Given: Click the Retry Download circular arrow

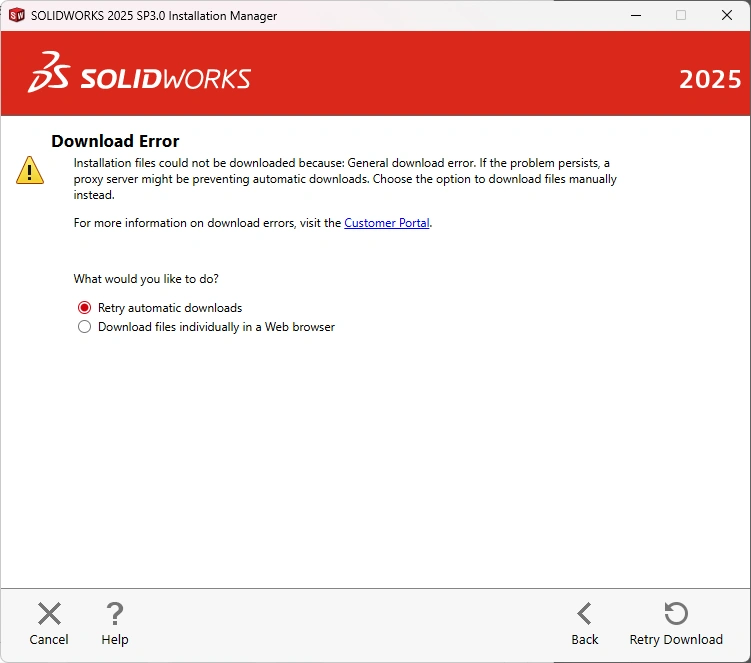Looking at the screenshot, I should pyautogui.click(x=676, y=614).
